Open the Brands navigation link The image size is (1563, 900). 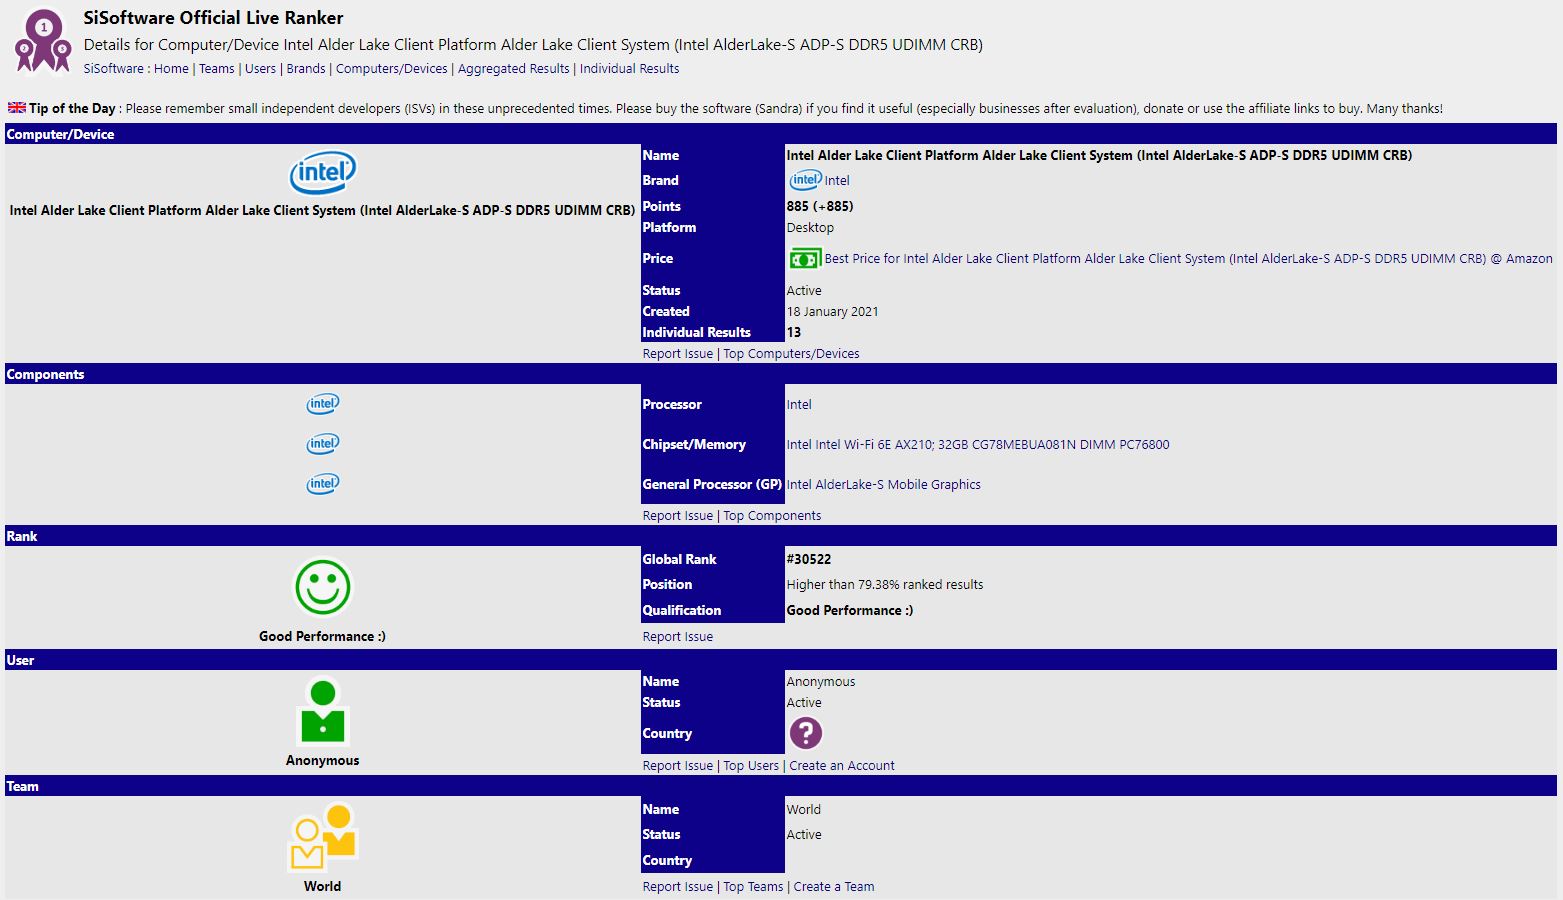point(306,69)
